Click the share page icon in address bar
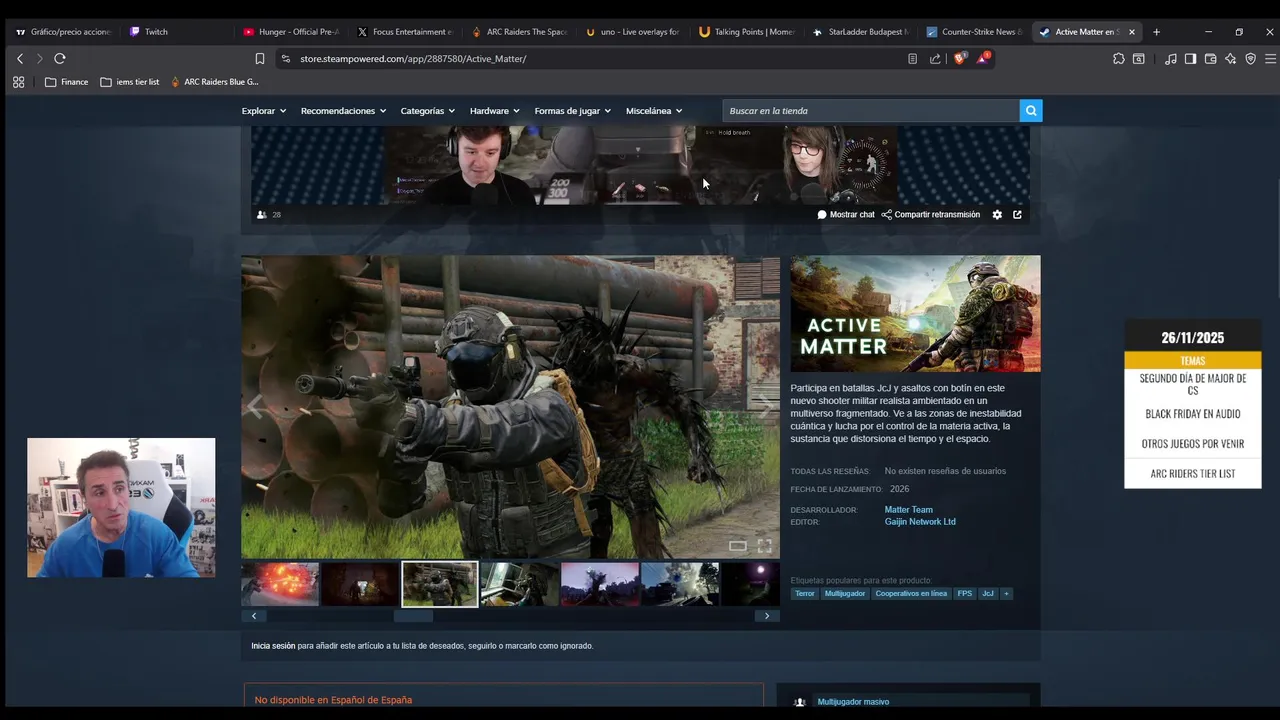 coord(935,59)
